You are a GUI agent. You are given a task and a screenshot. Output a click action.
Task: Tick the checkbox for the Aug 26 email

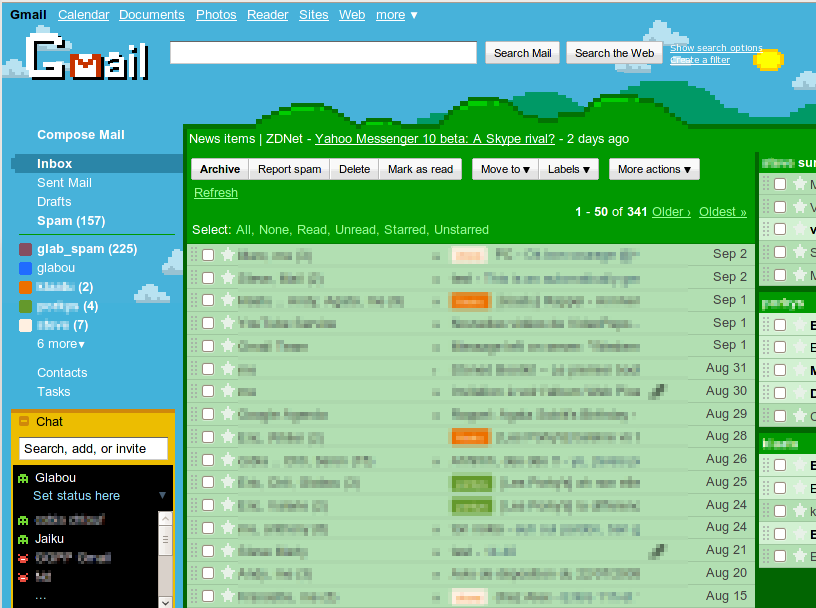tap(208, 460)
